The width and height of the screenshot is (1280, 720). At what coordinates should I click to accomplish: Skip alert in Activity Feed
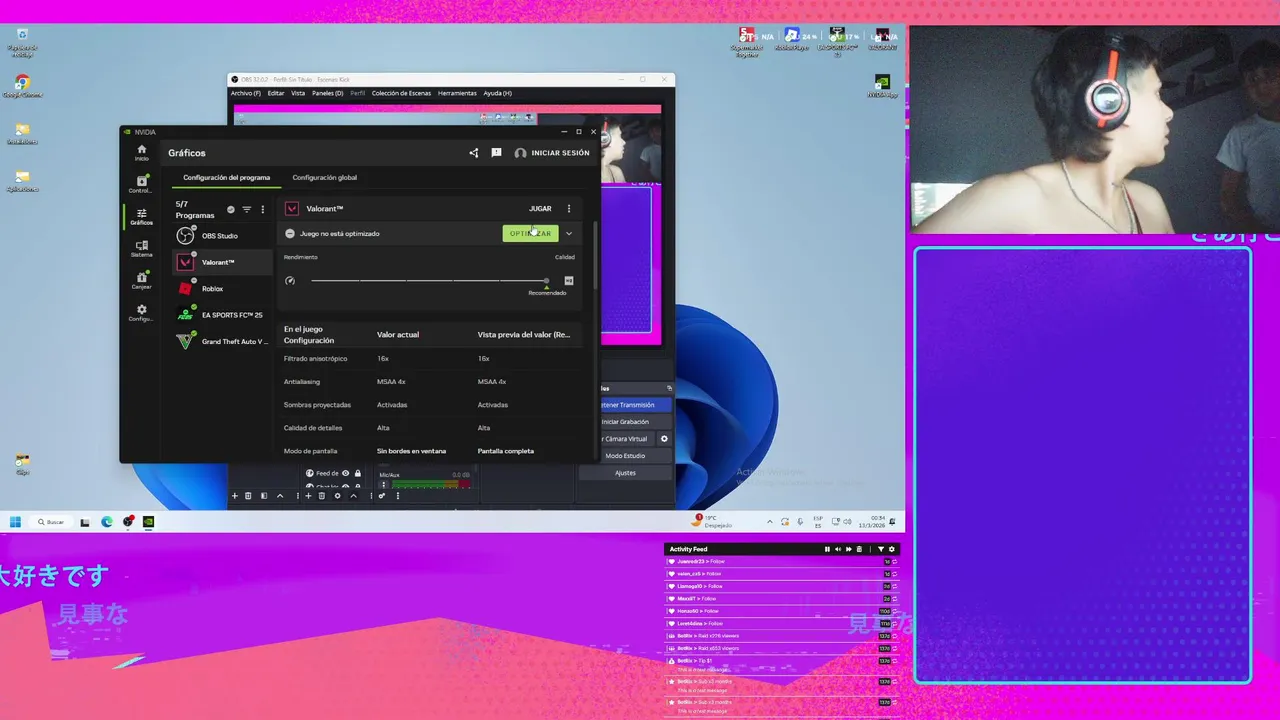pyautogui.click(x=849, y=549)
